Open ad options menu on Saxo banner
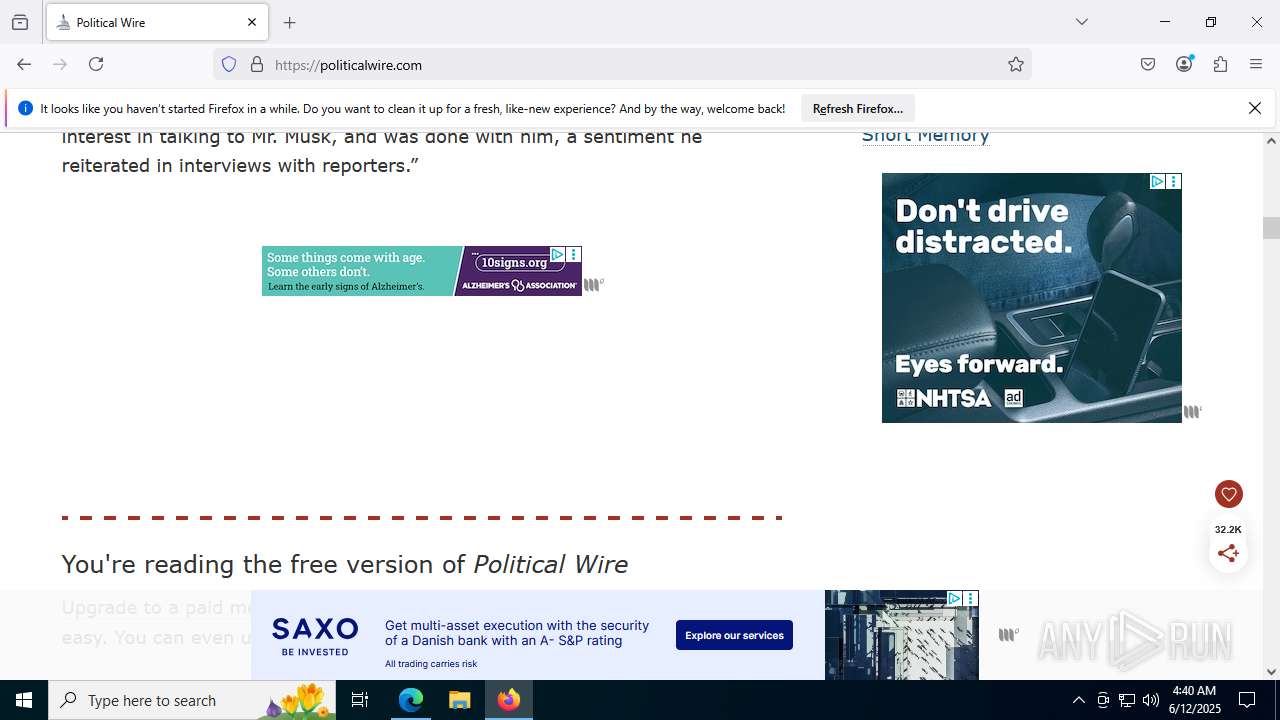 click(970, 598)
